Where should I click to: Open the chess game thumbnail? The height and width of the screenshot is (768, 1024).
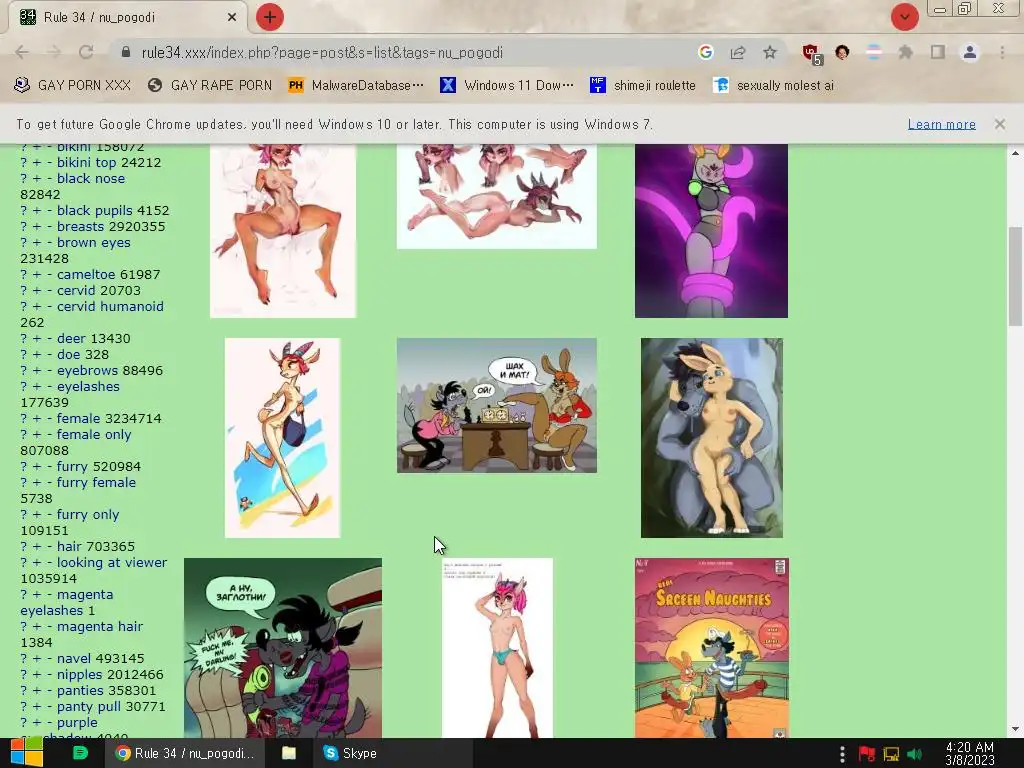(496, 405)
